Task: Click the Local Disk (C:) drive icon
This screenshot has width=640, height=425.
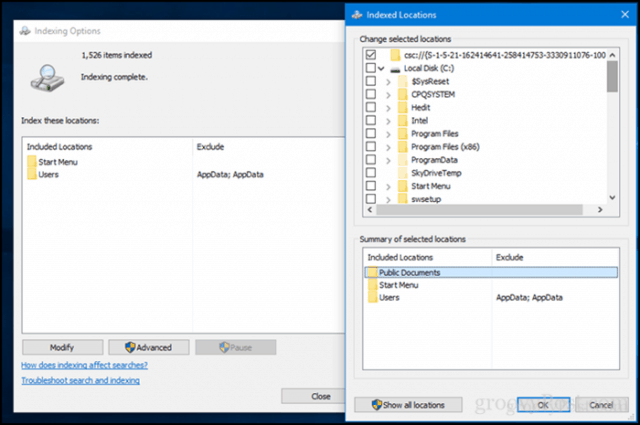Action: pos(395,69)
